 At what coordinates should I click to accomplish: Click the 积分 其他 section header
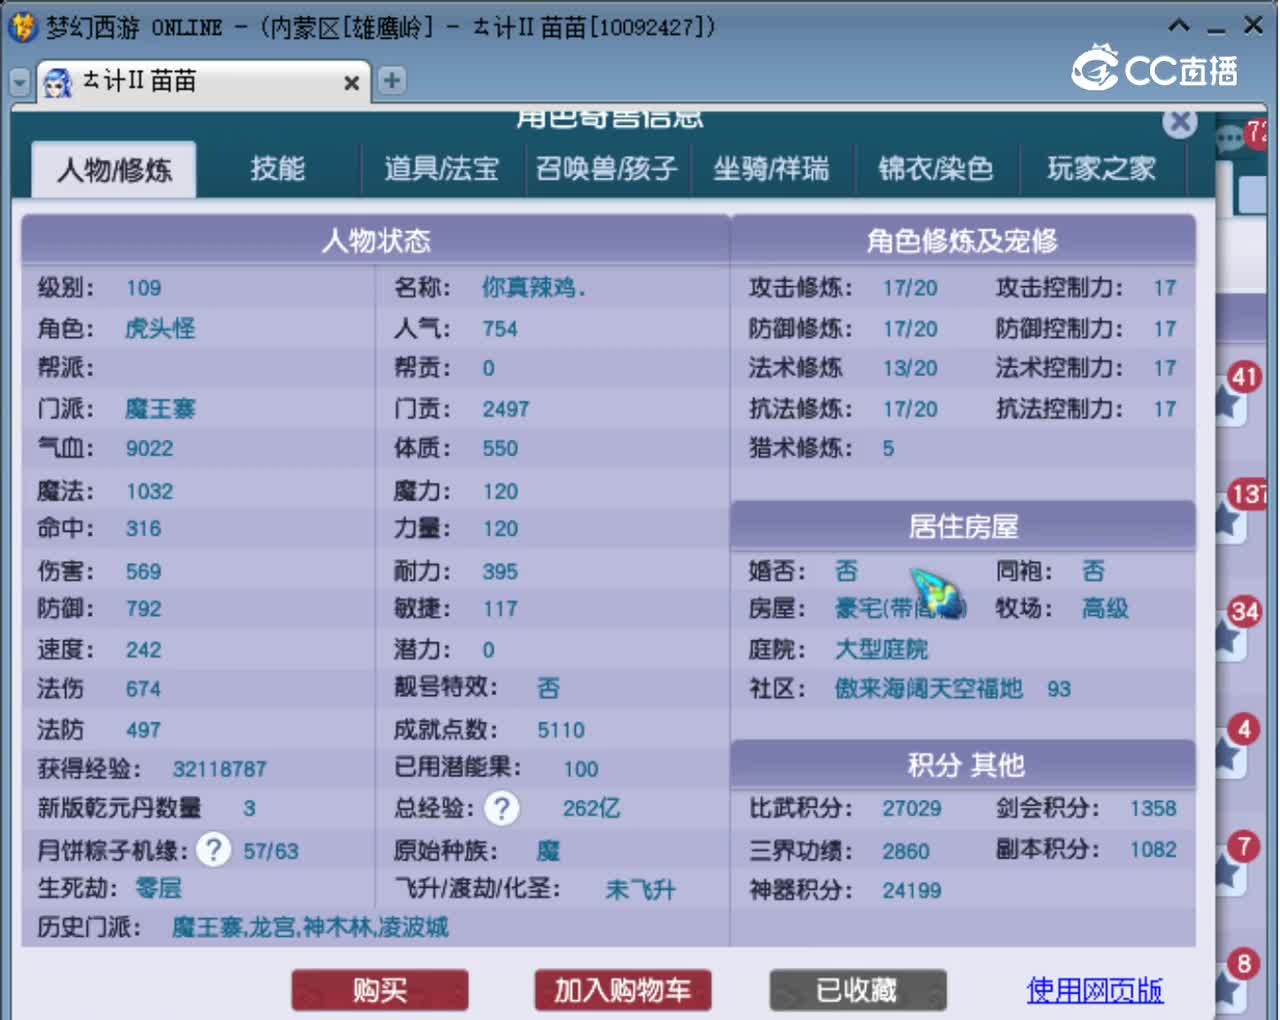click(x=963, y=765)
